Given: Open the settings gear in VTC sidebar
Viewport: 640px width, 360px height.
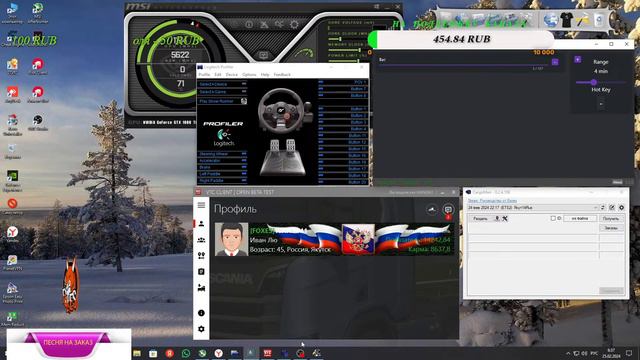Looking at the screenshot, I should coord(201,329).
